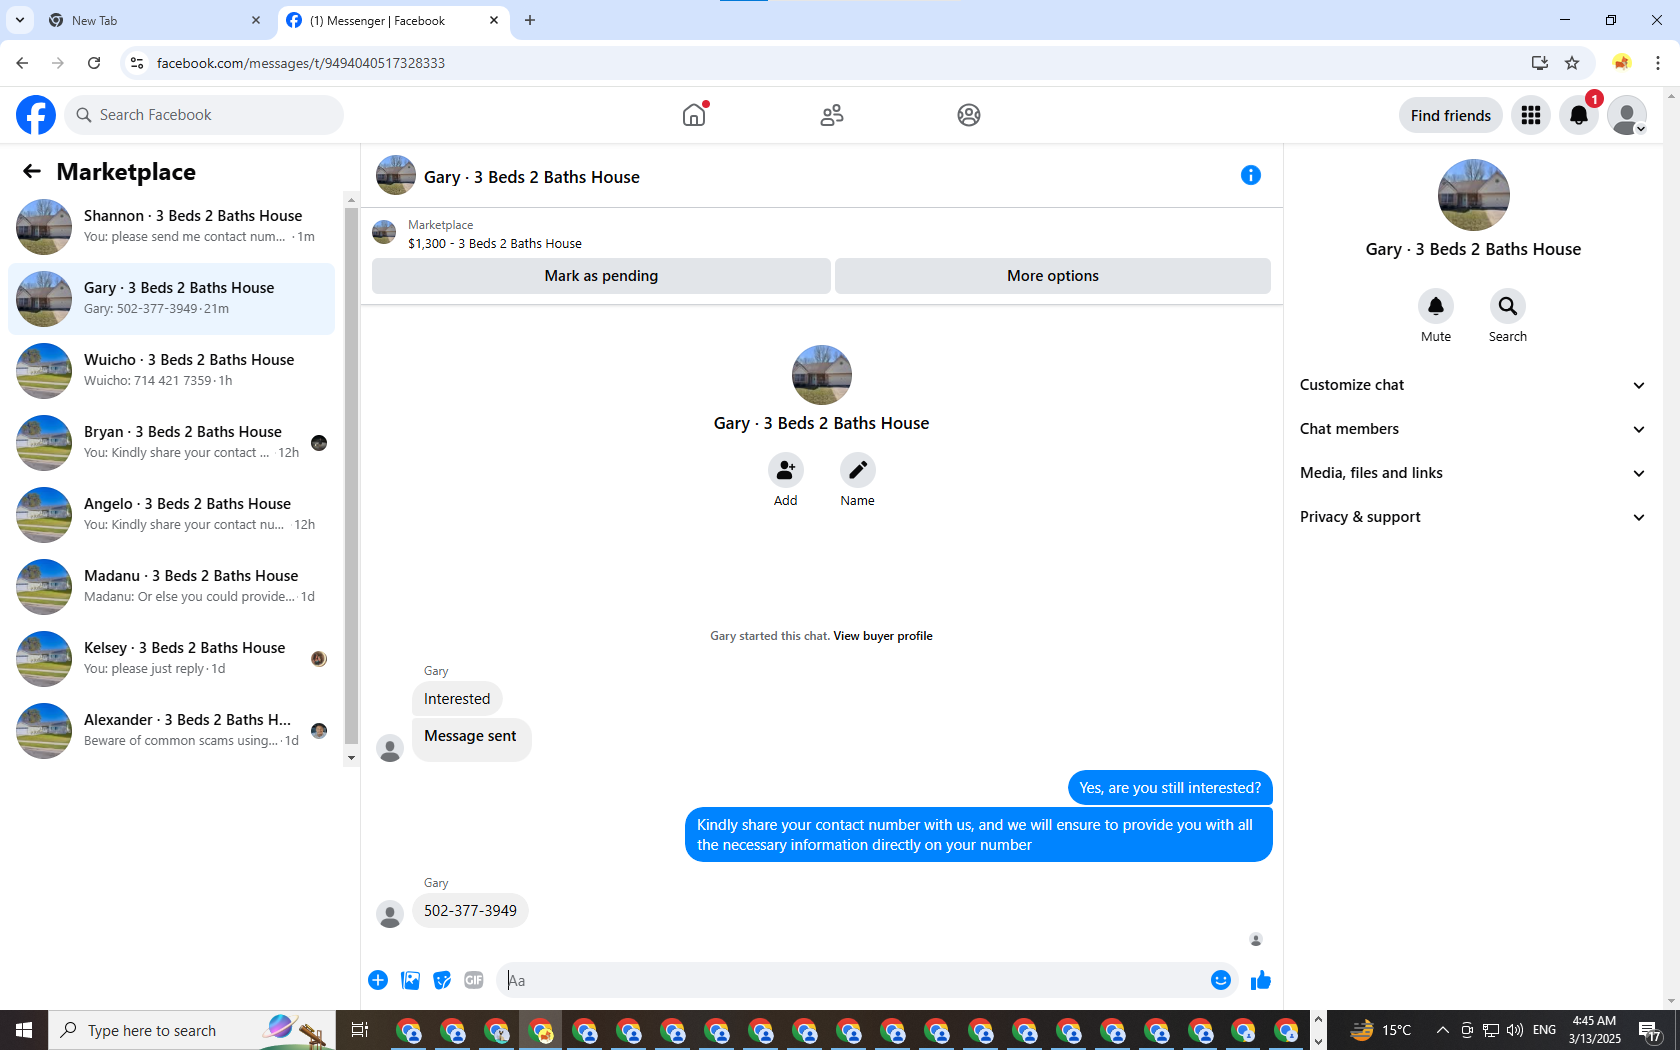Screen dimensions: 1680x1050
Task: Open a new browser tab
Action: [530, 20]
